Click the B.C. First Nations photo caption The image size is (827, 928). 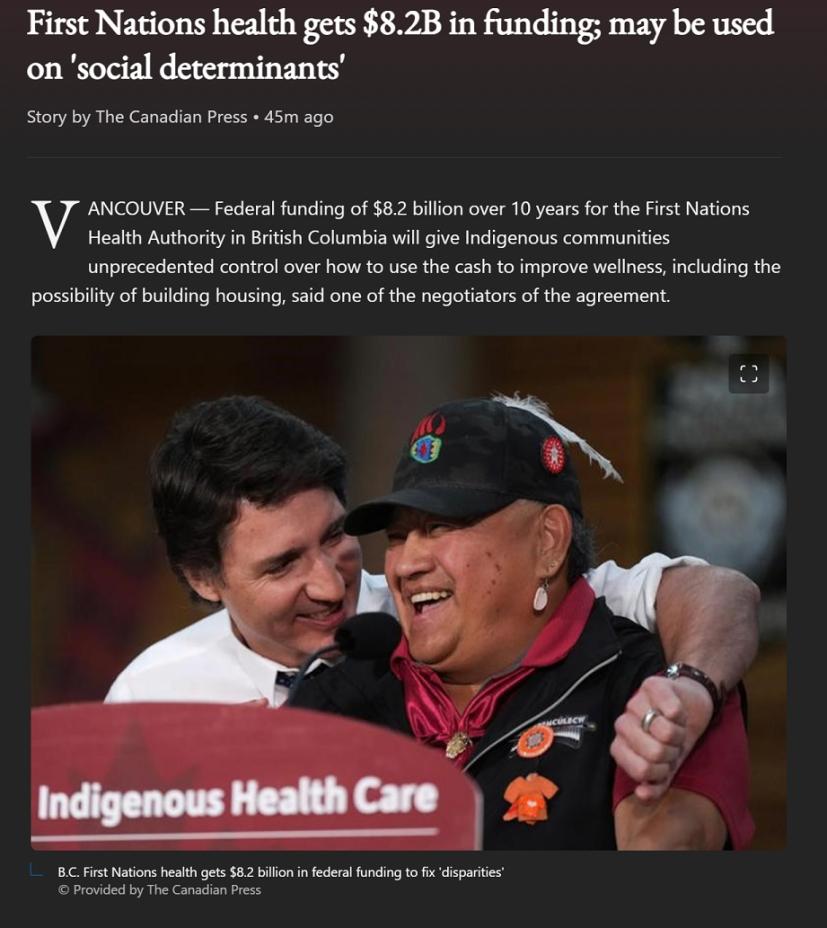(x=281, y=872)
